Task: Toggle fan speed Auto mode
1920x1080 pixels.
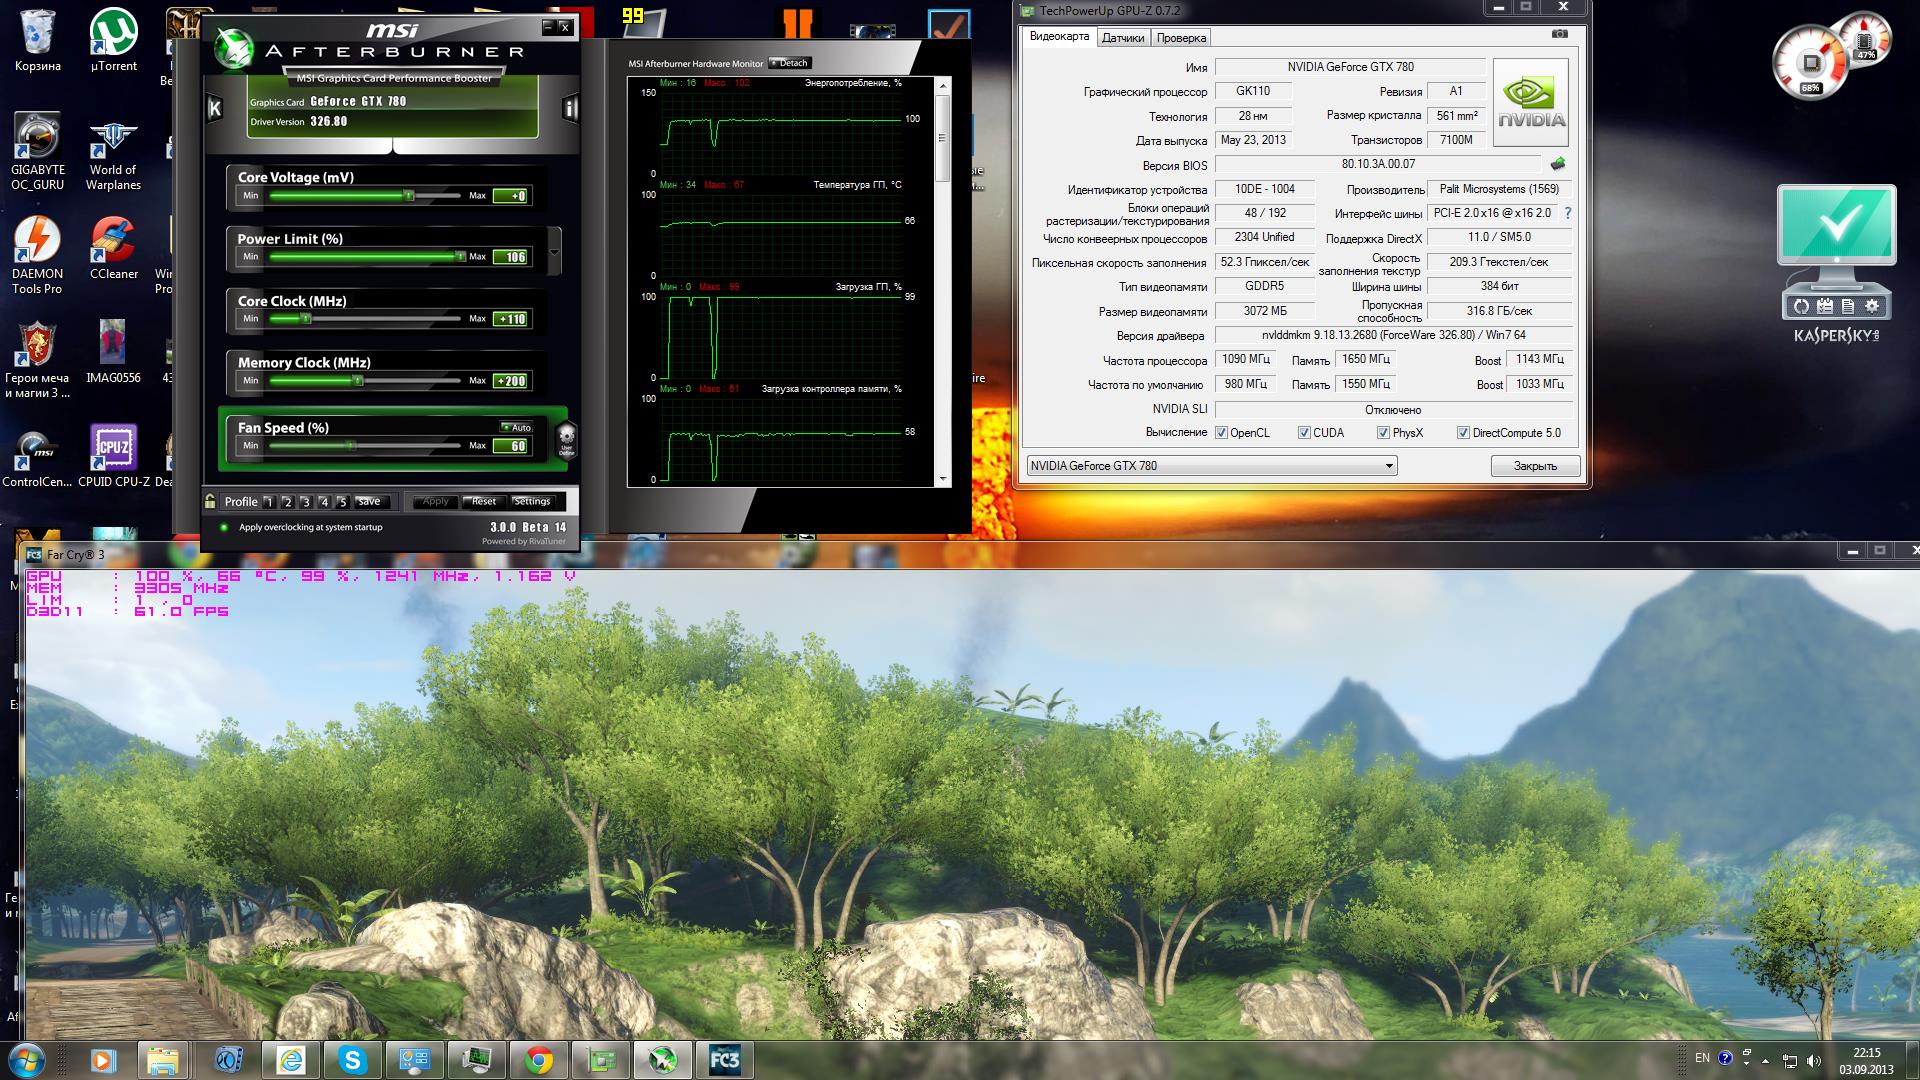Action: pos(516,427)
